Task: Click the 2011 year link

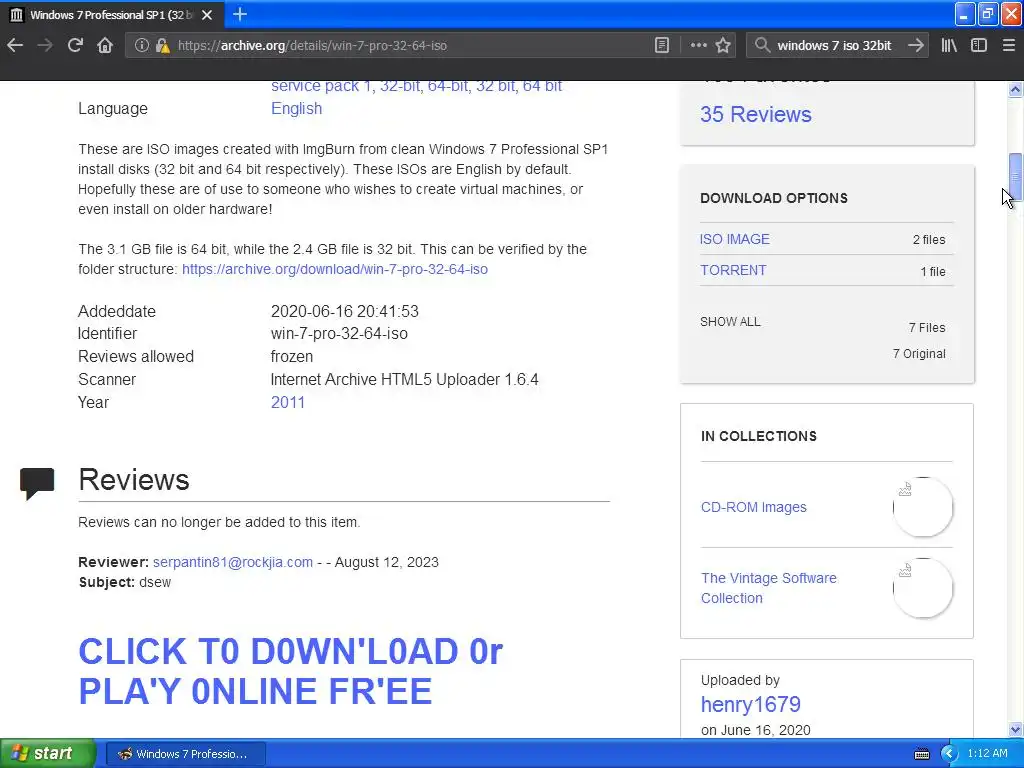Action: [287, 402]
